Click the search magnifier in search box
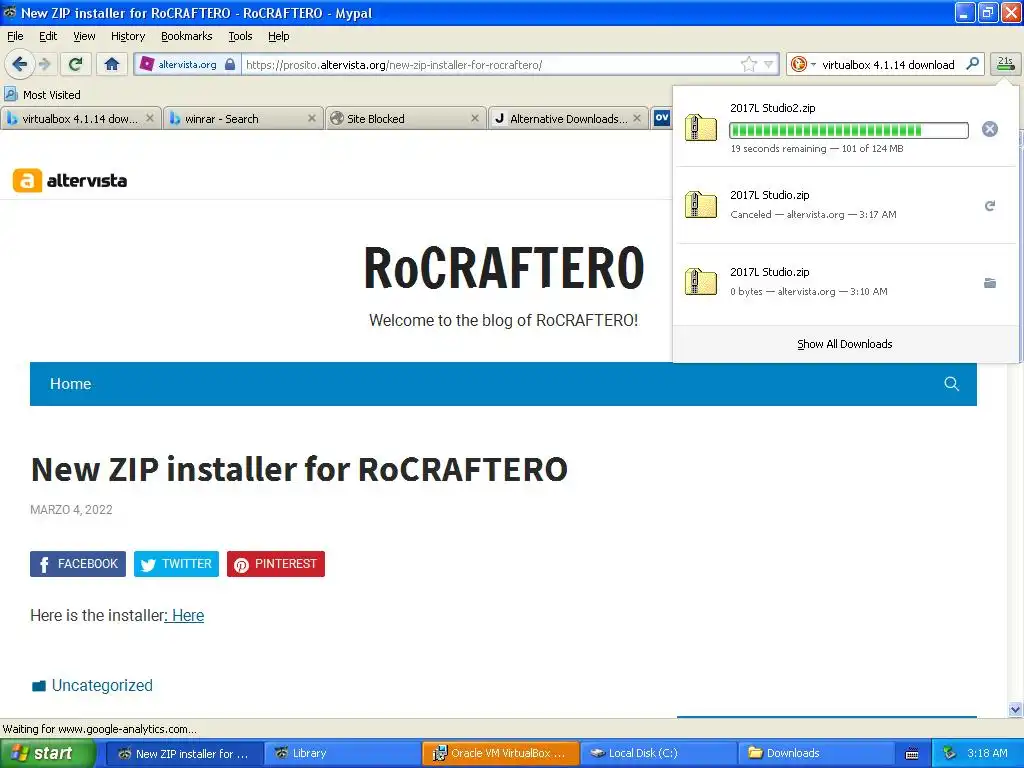The width and height of the screenshot is (1024, 768). pyautogui.click(x=972, y=64)
